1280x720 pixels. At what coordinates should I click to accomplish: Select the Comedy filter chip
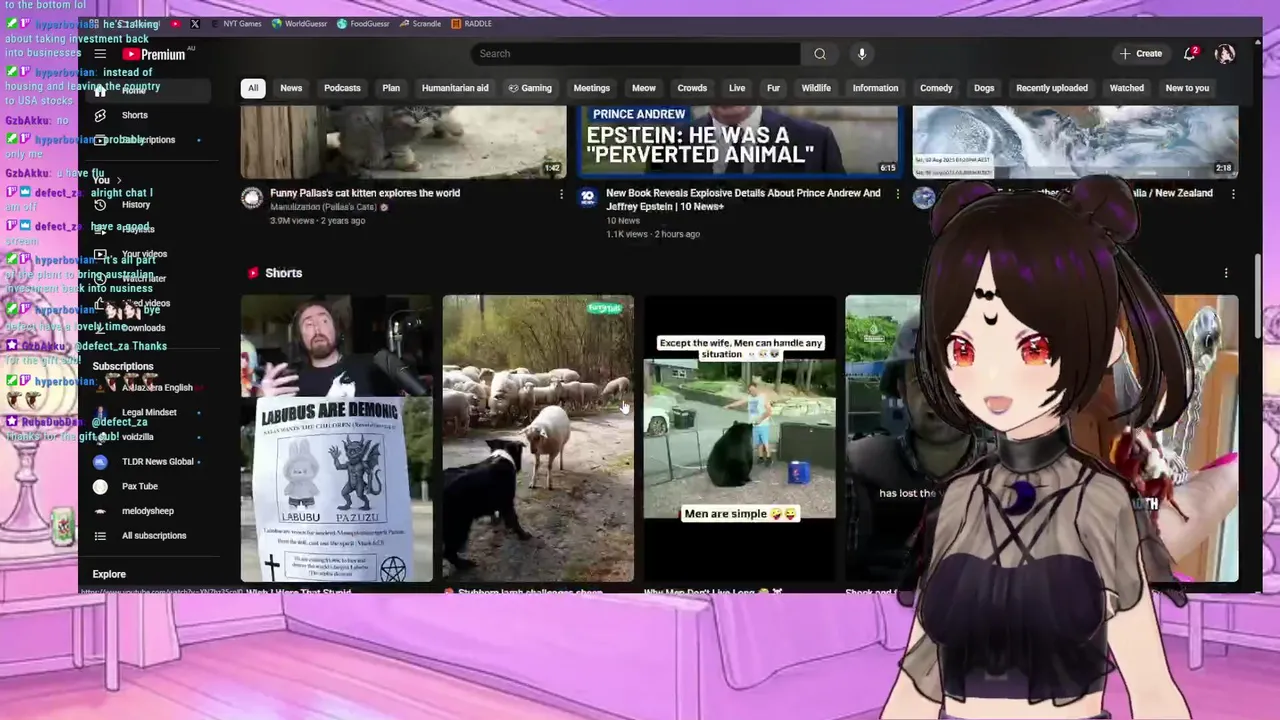click(x=936, y=88)
